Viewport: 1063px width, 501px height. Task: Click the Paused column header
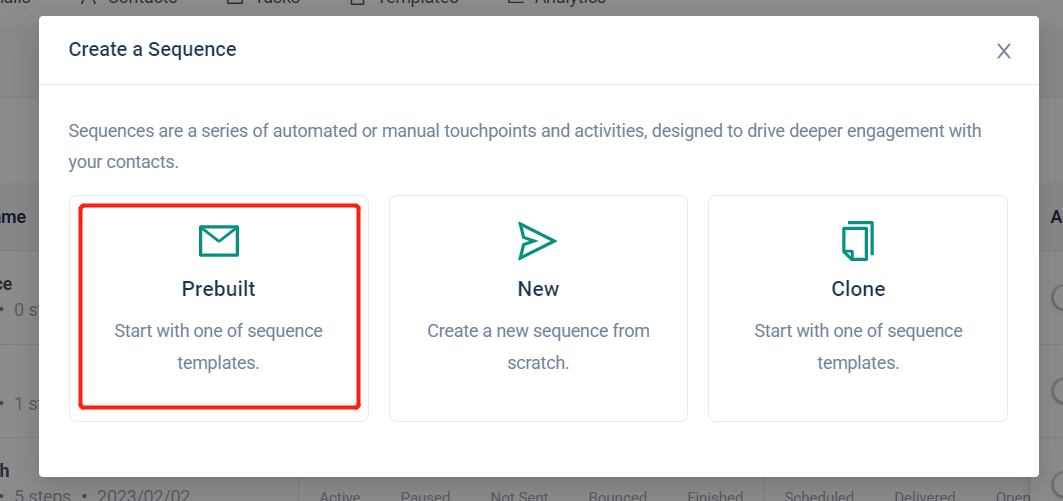point(425,495)
